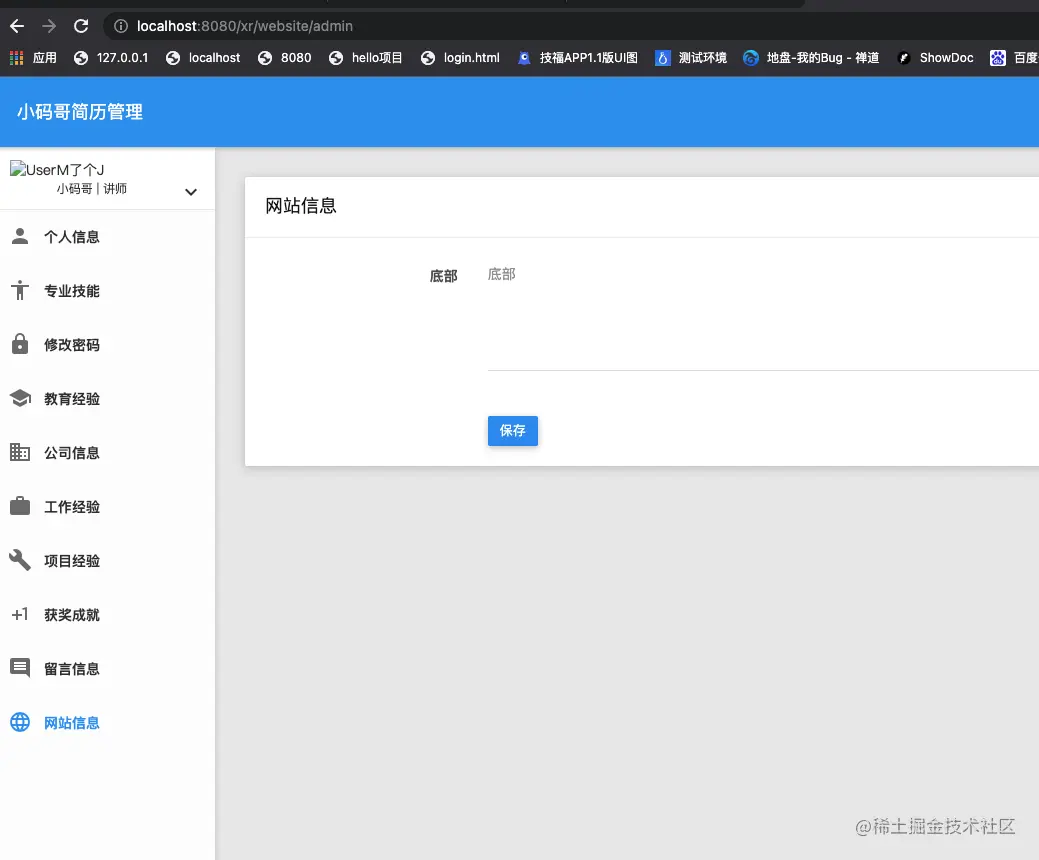
Task: Click the 小码哥简历管理 header title
Action: coord(80,111)
